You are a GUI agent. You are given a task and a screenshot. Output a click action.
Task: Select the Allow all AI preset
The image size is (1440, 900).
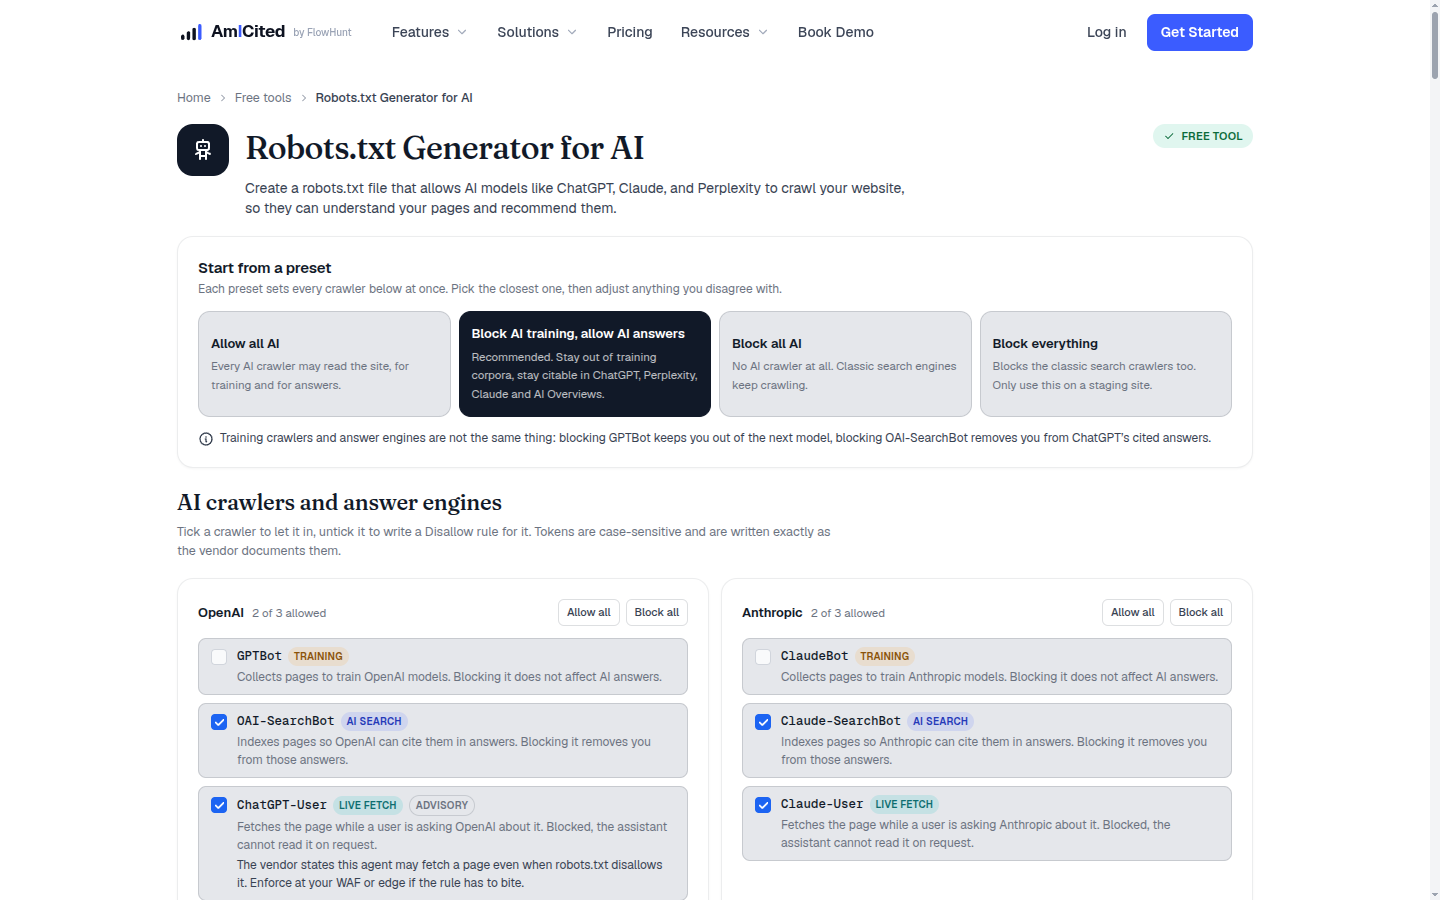(324, 364)
